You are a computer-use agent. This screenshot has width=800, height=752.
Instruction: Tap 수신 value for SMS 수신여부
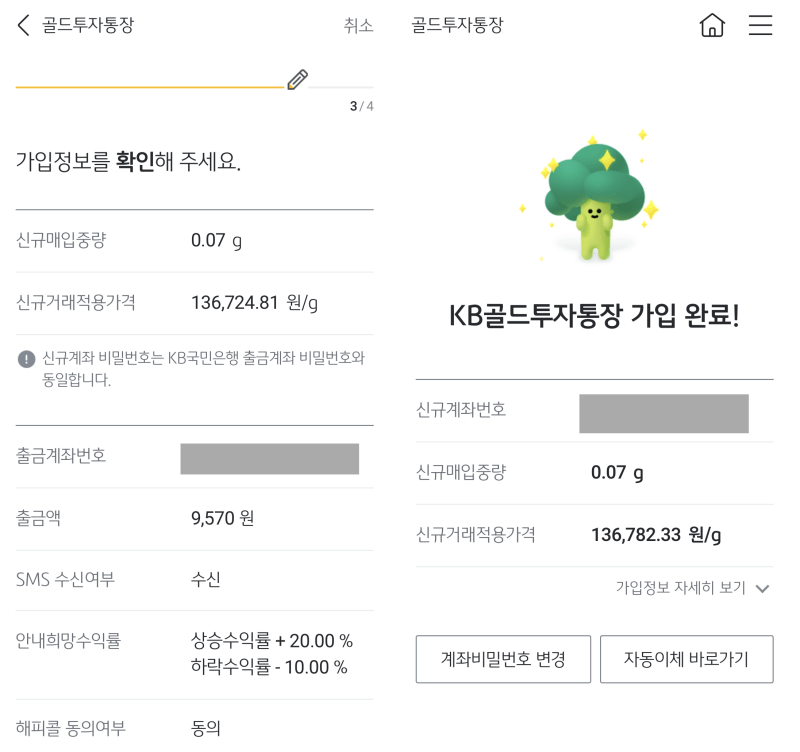click(205, 580)
